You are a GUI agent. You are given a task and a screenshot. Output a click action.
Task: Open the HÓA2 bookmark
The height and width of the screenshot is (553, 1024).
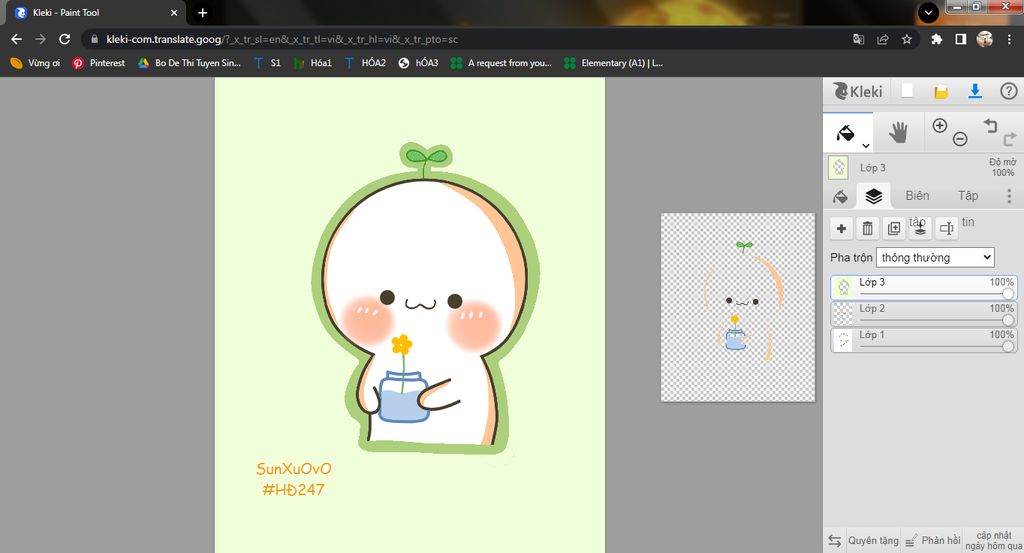pyautogui.click(x=365, y=63)
